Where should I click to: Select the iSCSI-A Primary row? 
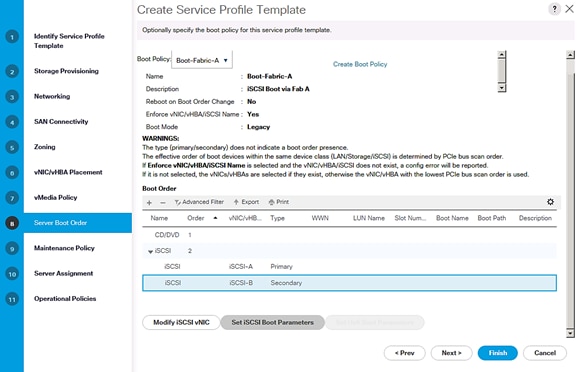coord(349,267)
